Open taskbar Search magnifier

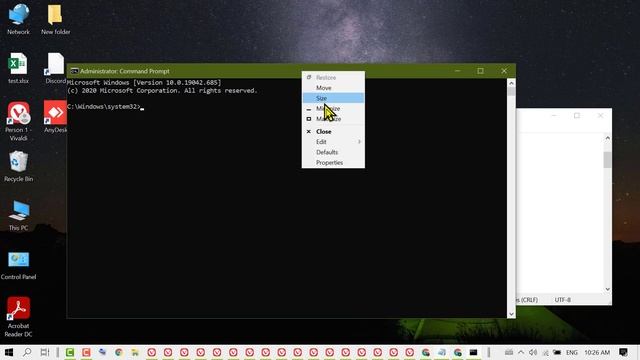pyautogui.click(x=27, y=352)
